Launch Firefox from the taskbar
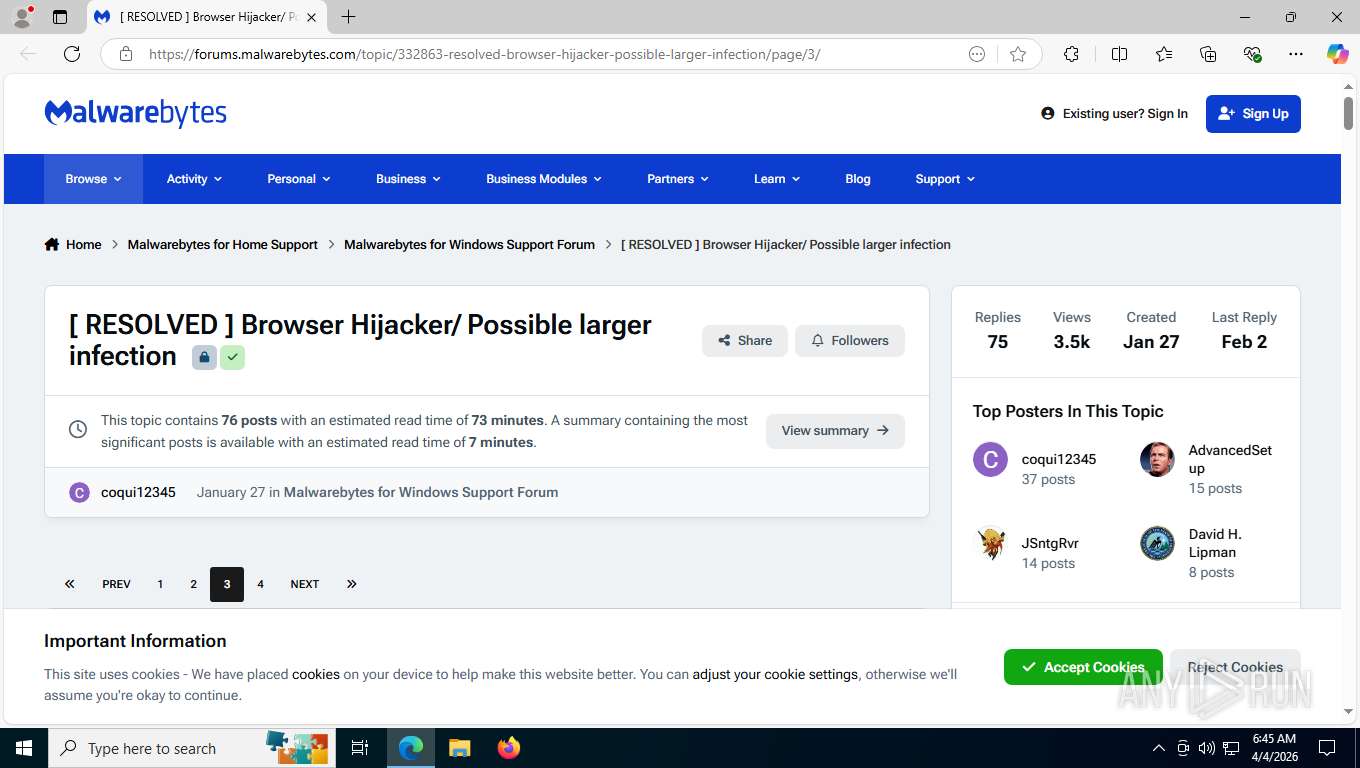Screen dimensions: 1360x768 (x=508, y=748)
